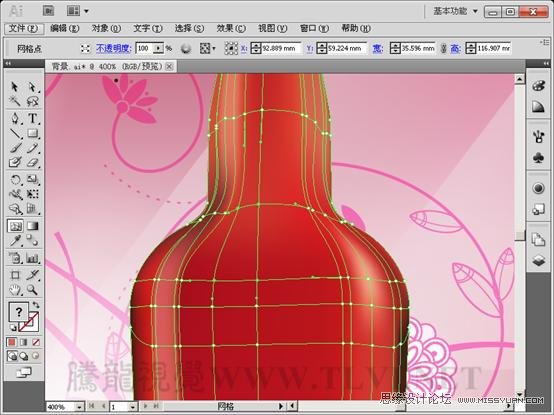
Task: Select the Mesh tool
Action: [x=15, y=226]
